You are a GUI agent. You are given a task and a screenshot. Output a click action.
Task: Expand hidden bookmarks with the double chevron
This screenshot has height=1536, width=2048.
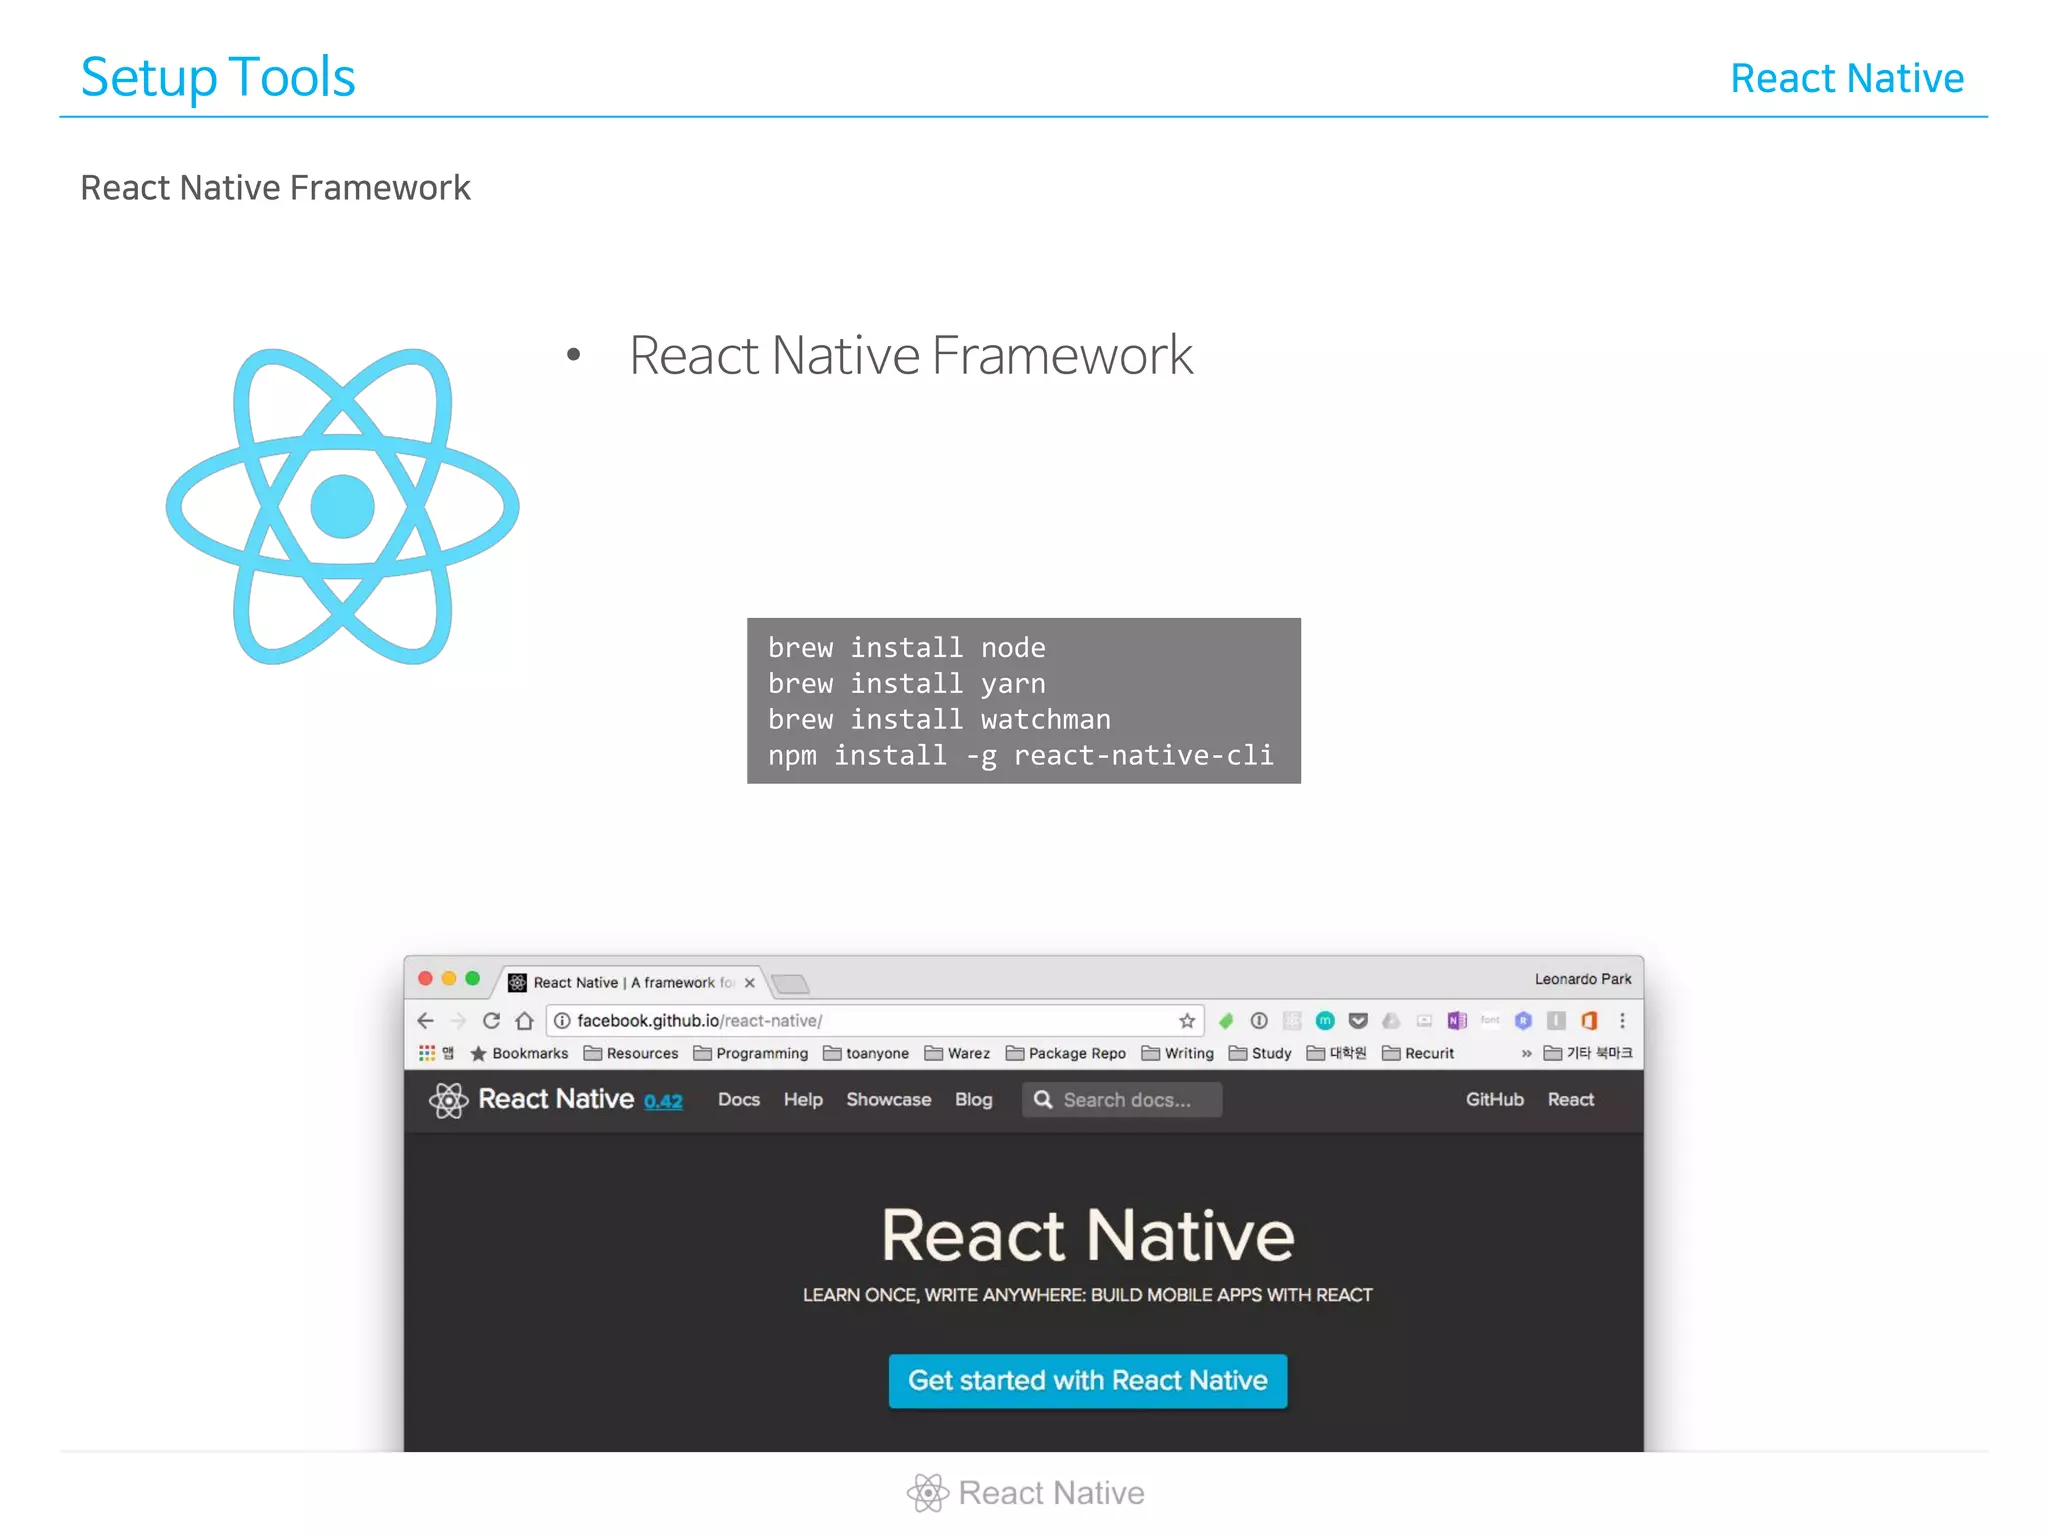1526,1053
